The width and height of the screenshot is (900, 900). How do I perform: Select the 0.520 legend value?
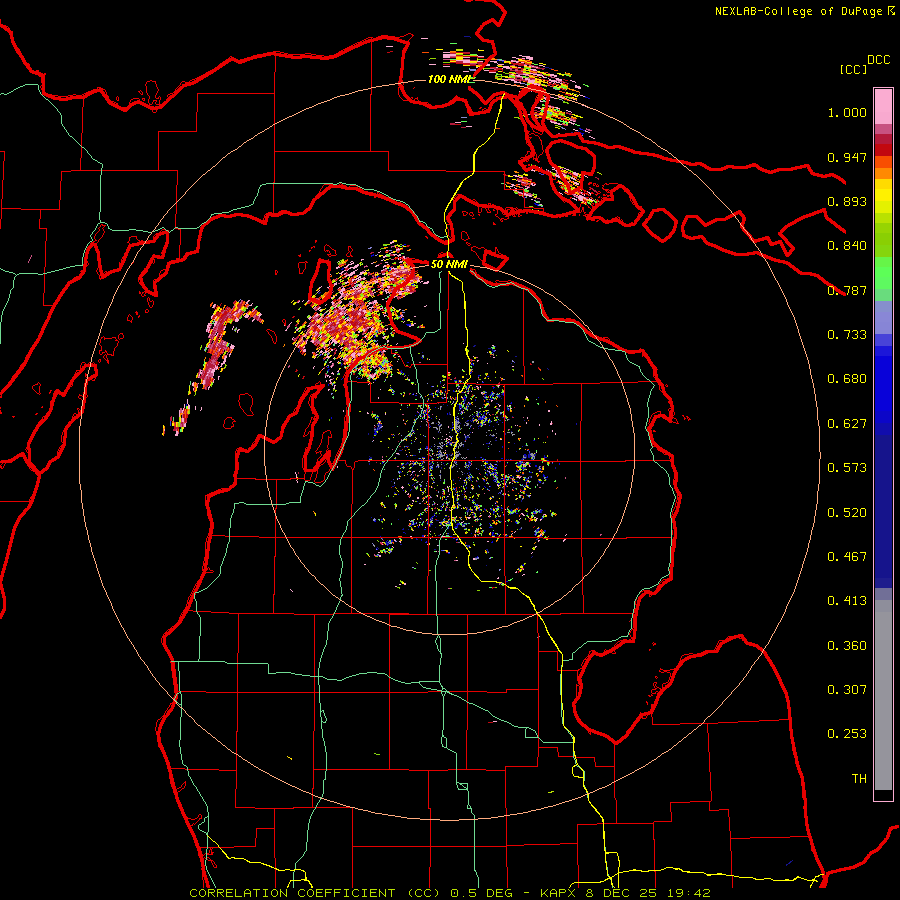(x=847, y=513)
